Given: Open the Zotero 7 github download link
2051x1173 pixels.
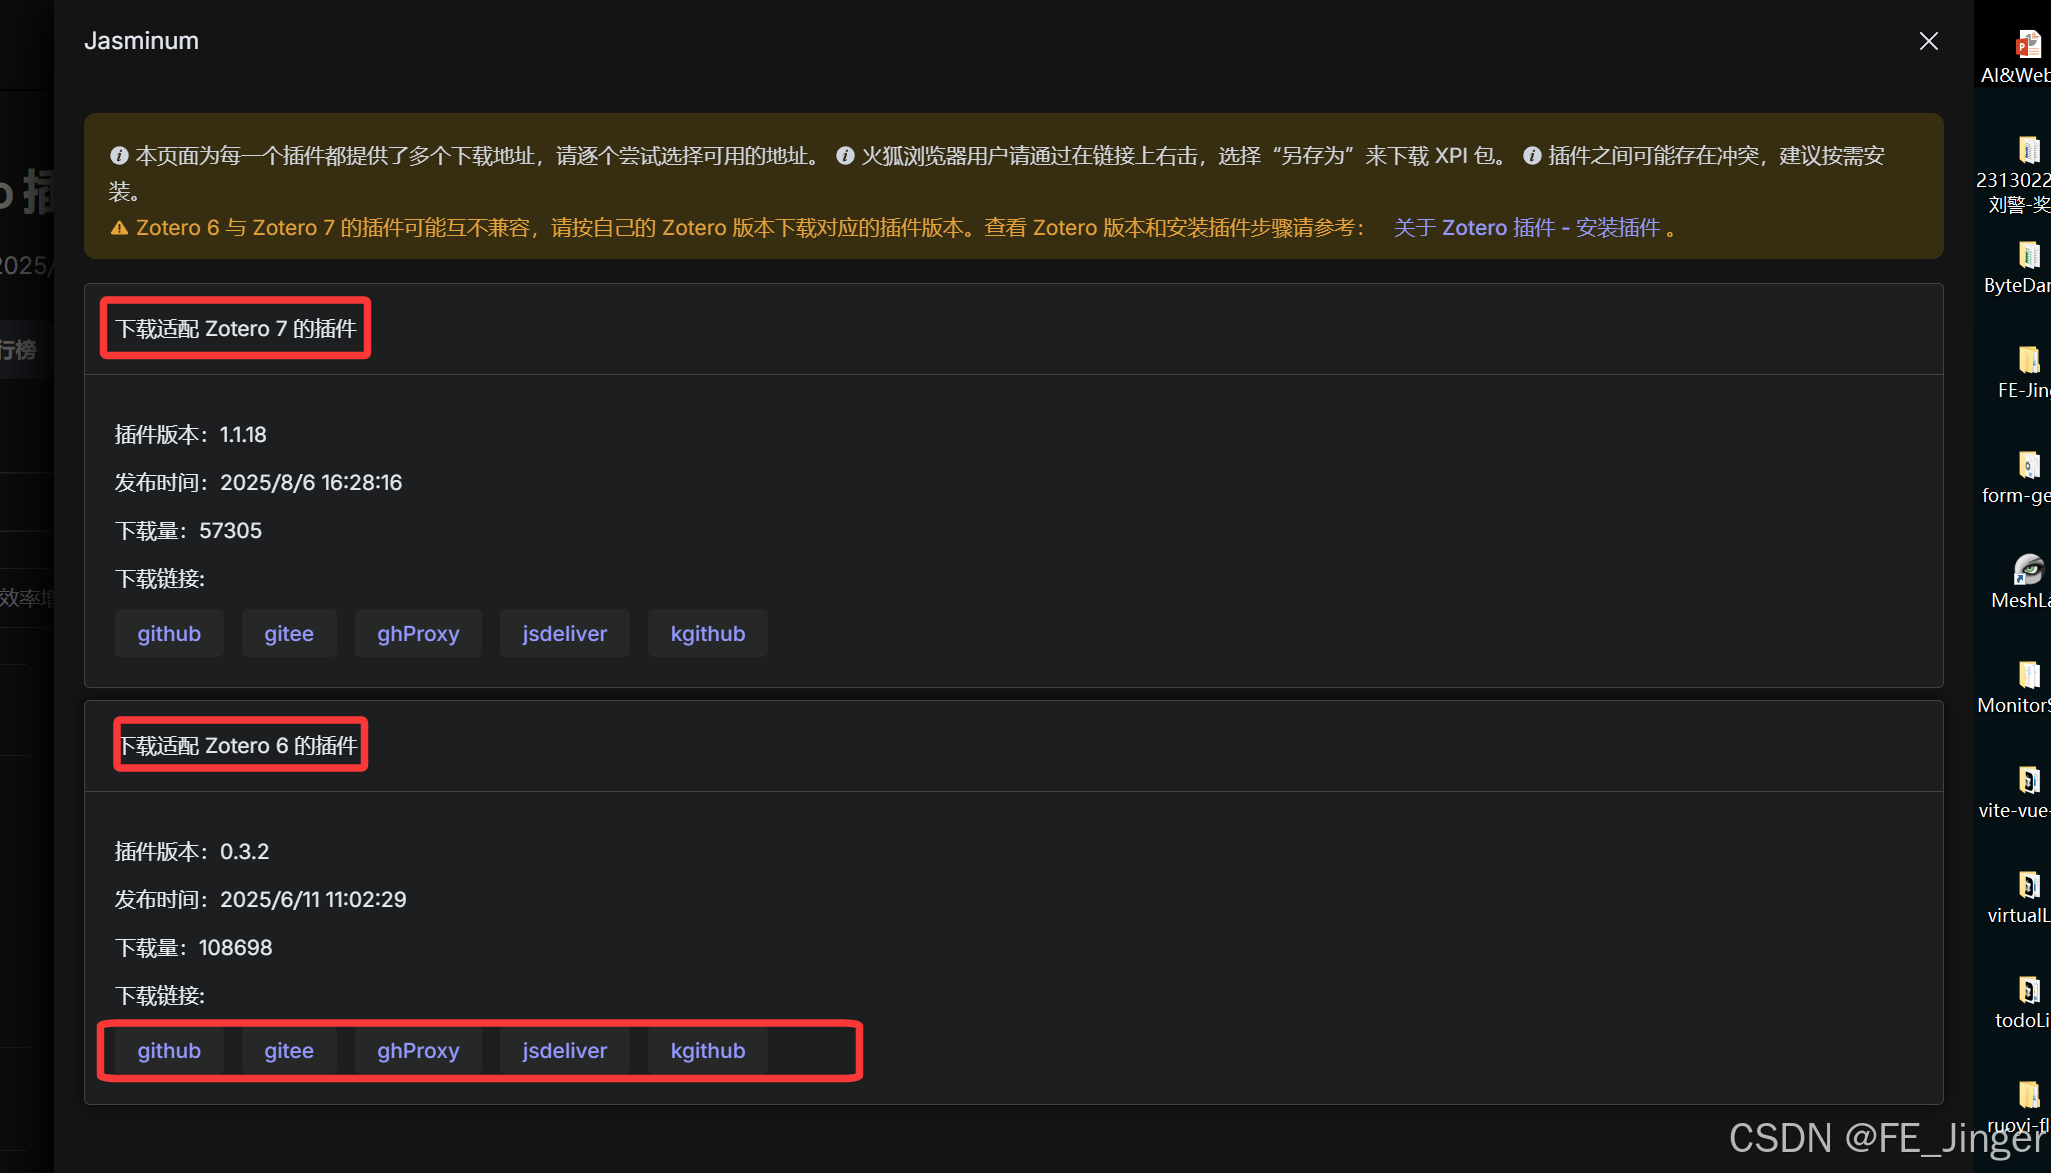Looking at the screenshot, I should click(x=169, y=633).
